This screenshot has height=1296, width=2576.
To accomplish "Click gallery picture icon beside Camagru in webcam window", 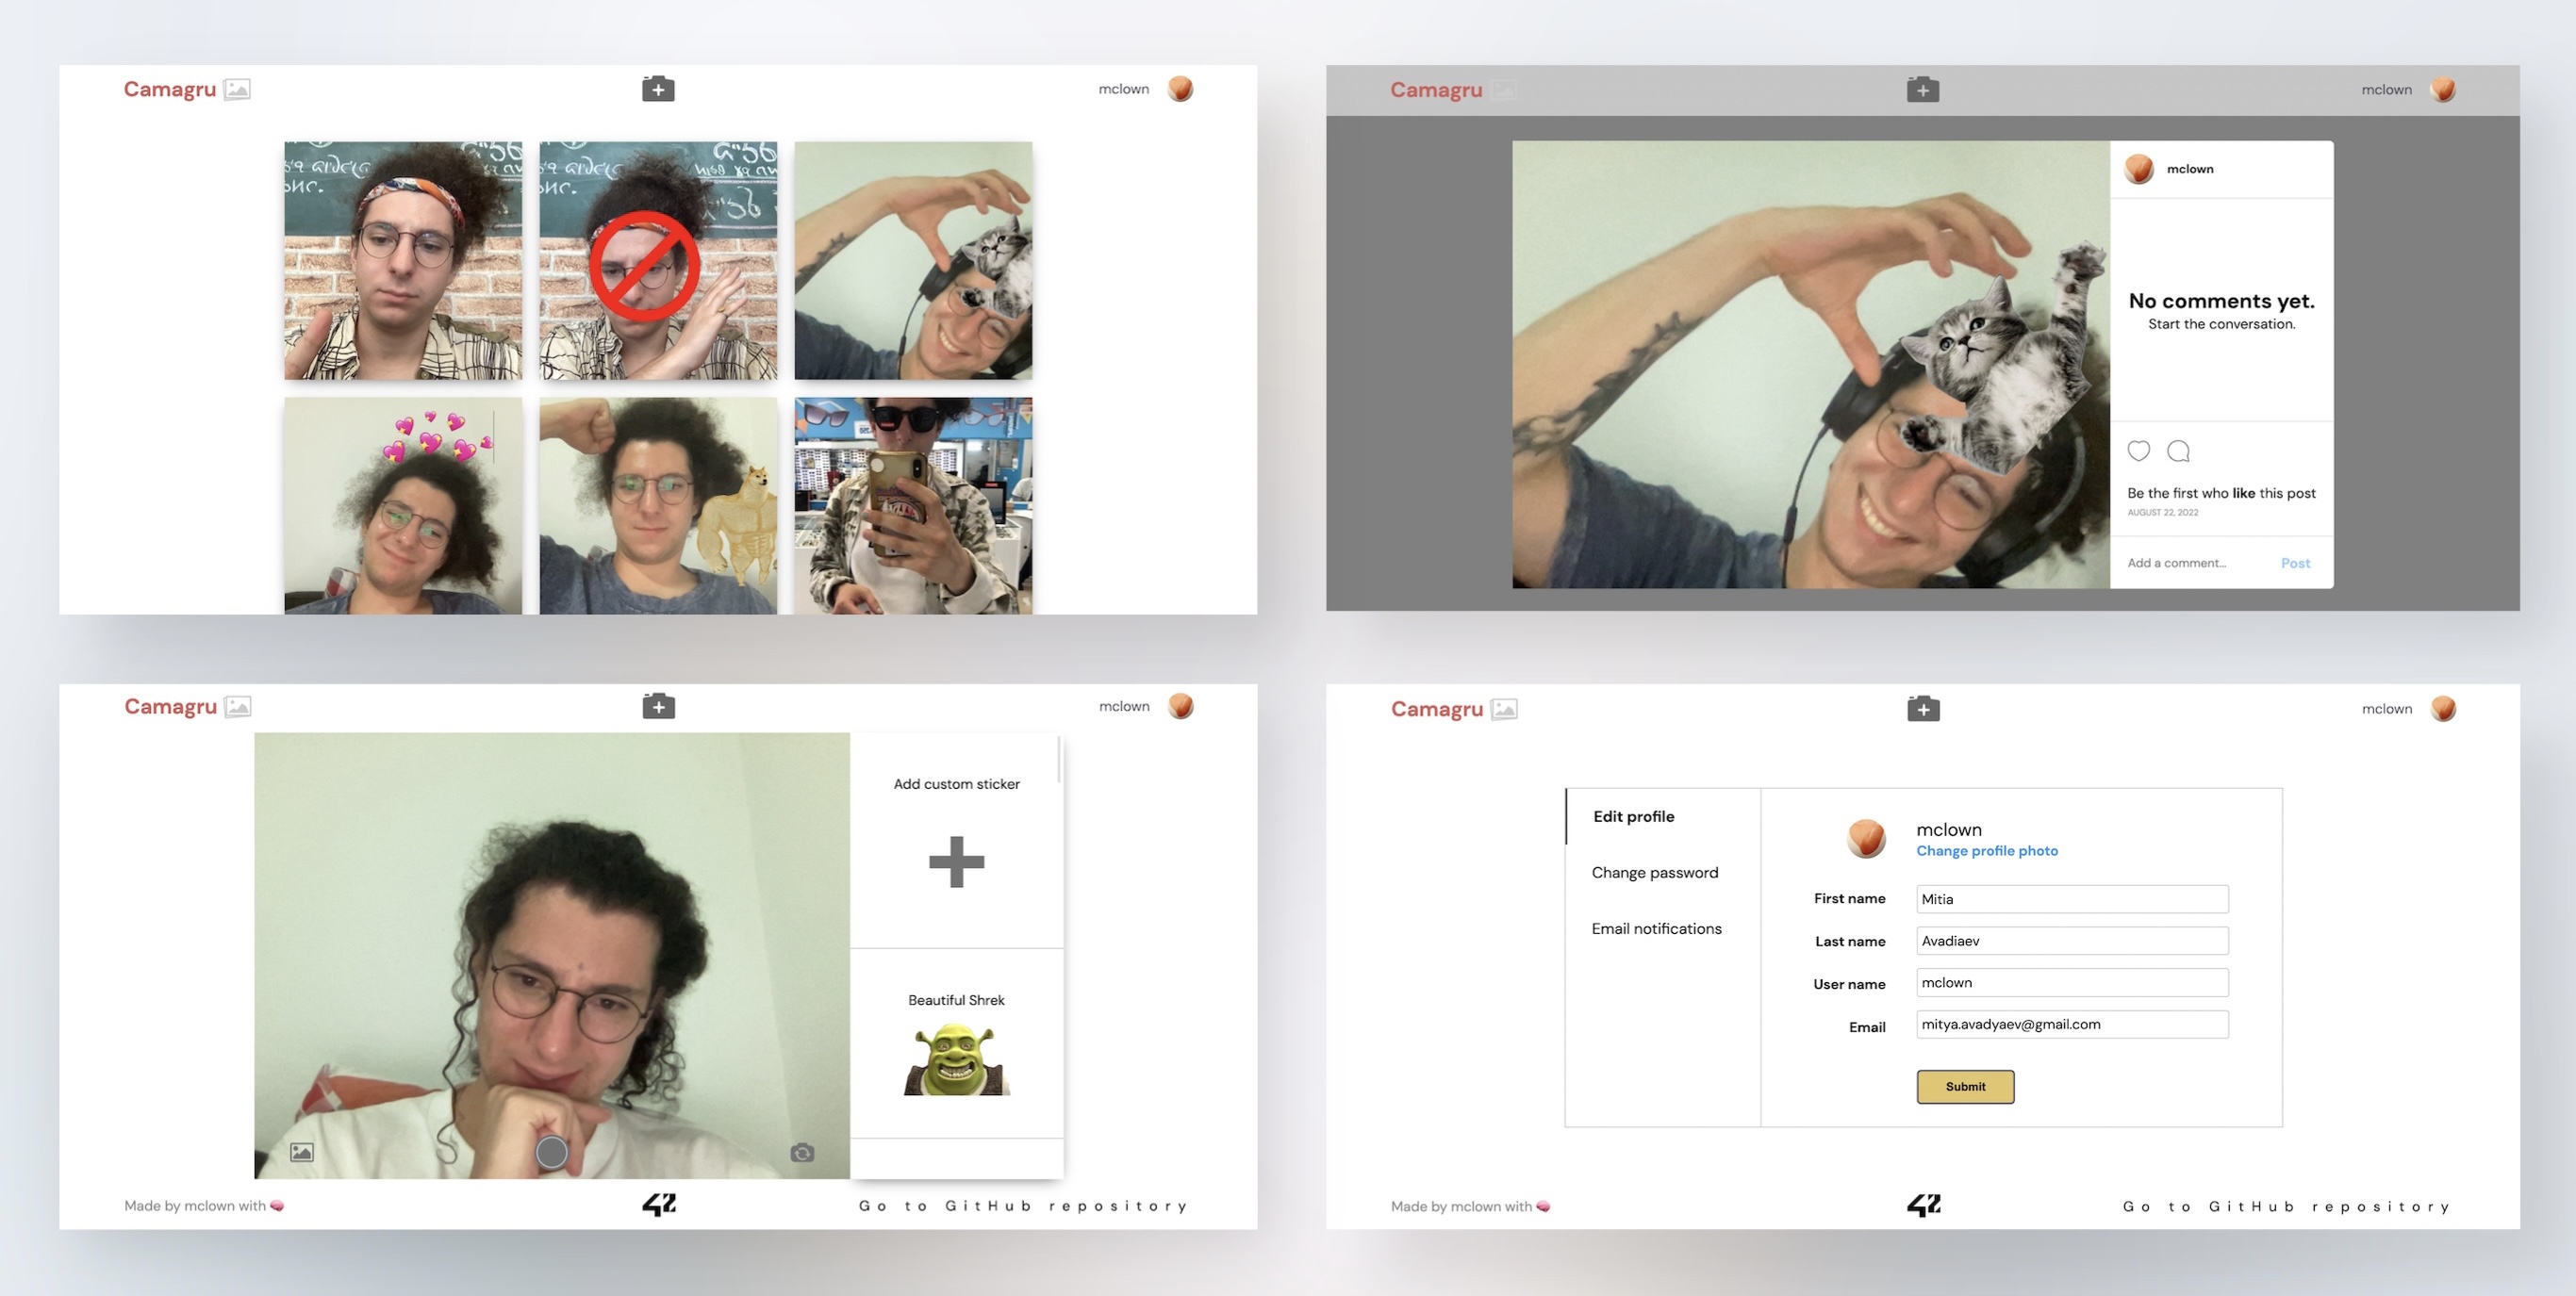I will (x=238, y=706).
